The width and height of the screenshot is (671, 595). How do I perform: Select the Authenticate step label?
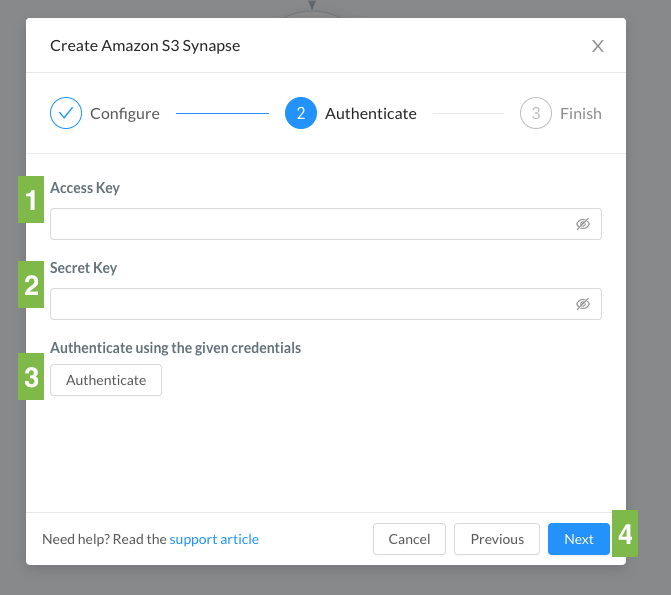[x=371, y=113]
